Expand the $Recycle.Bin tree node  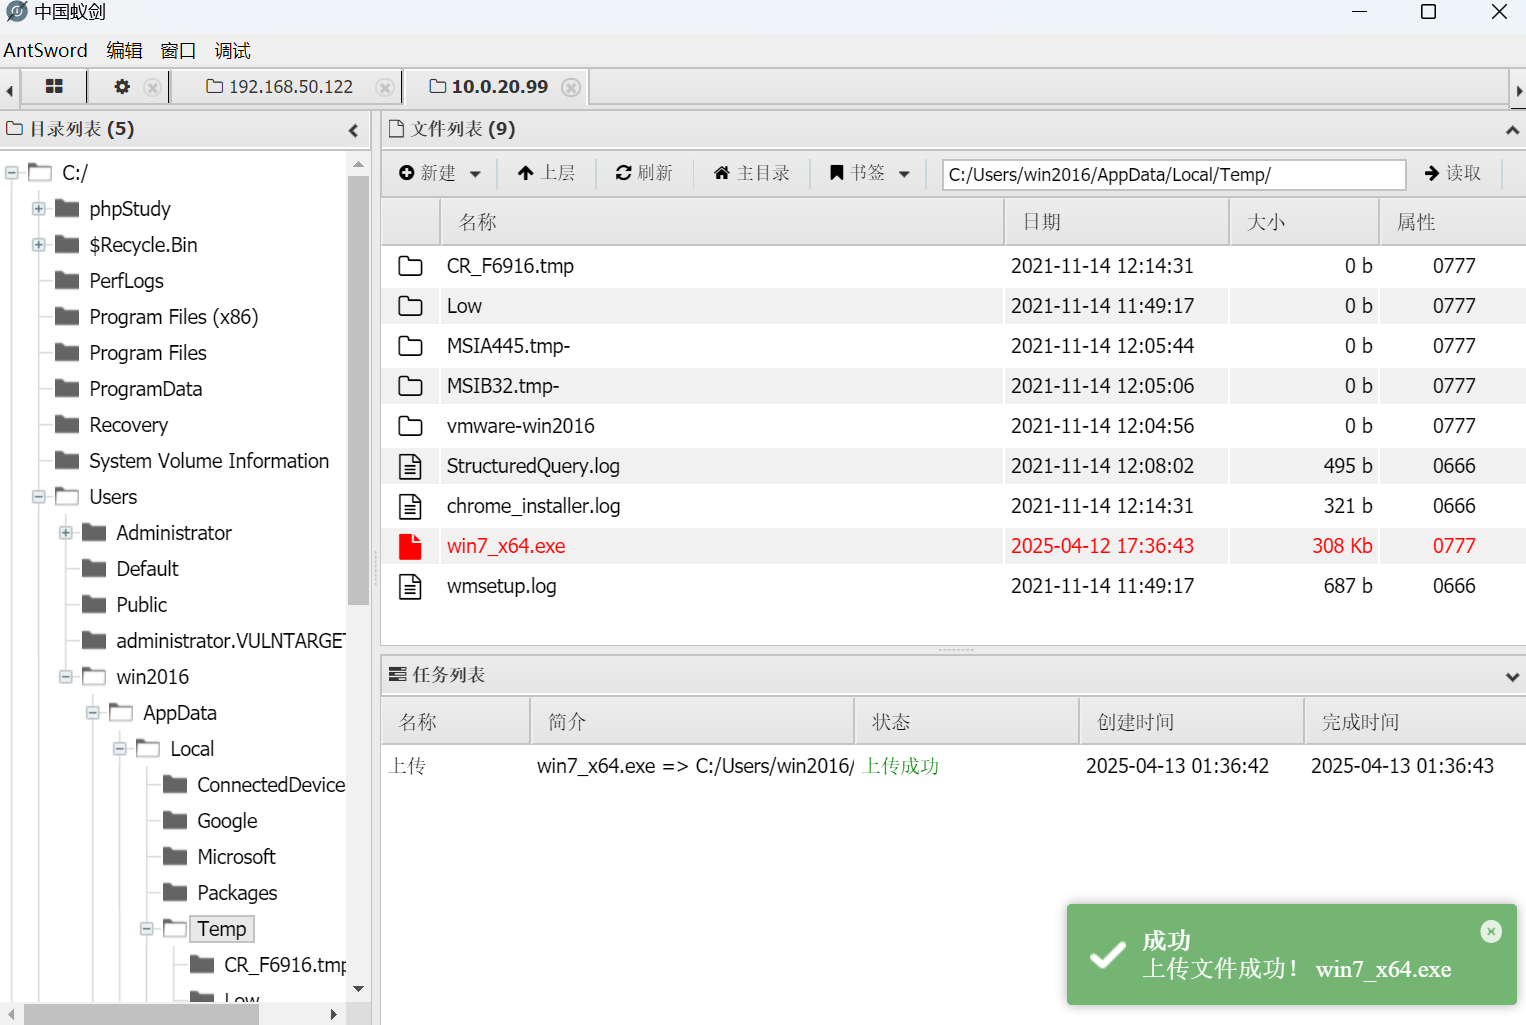[x=39, y=245]
